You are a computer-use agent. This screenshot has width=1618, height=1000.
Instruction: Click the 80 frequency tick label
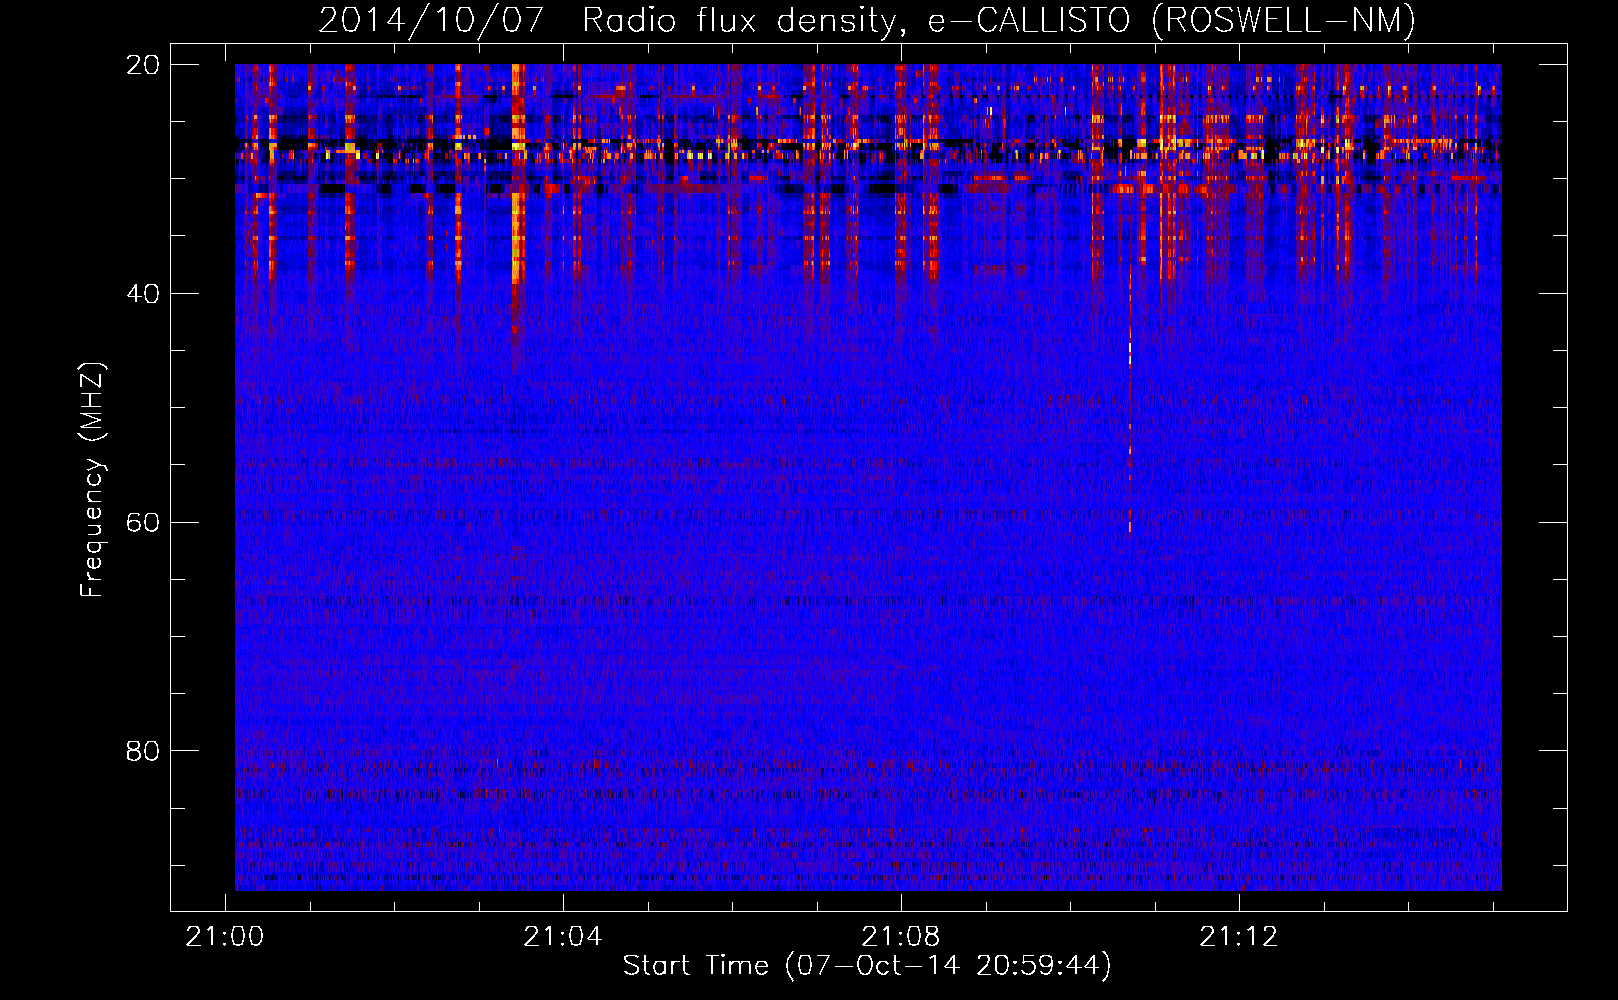pos(143,751)
